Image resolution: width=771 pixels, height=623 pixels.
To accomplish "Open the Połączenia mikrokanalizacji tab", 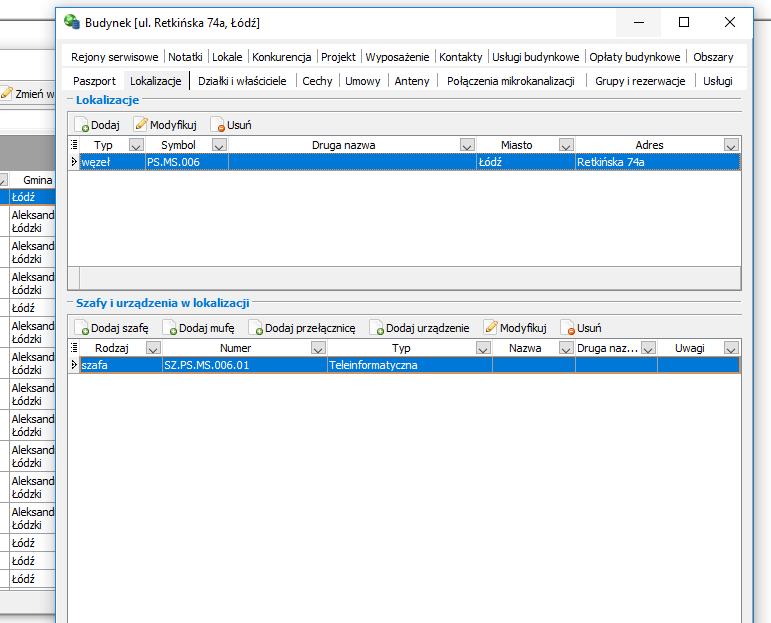I will [511, 81].
